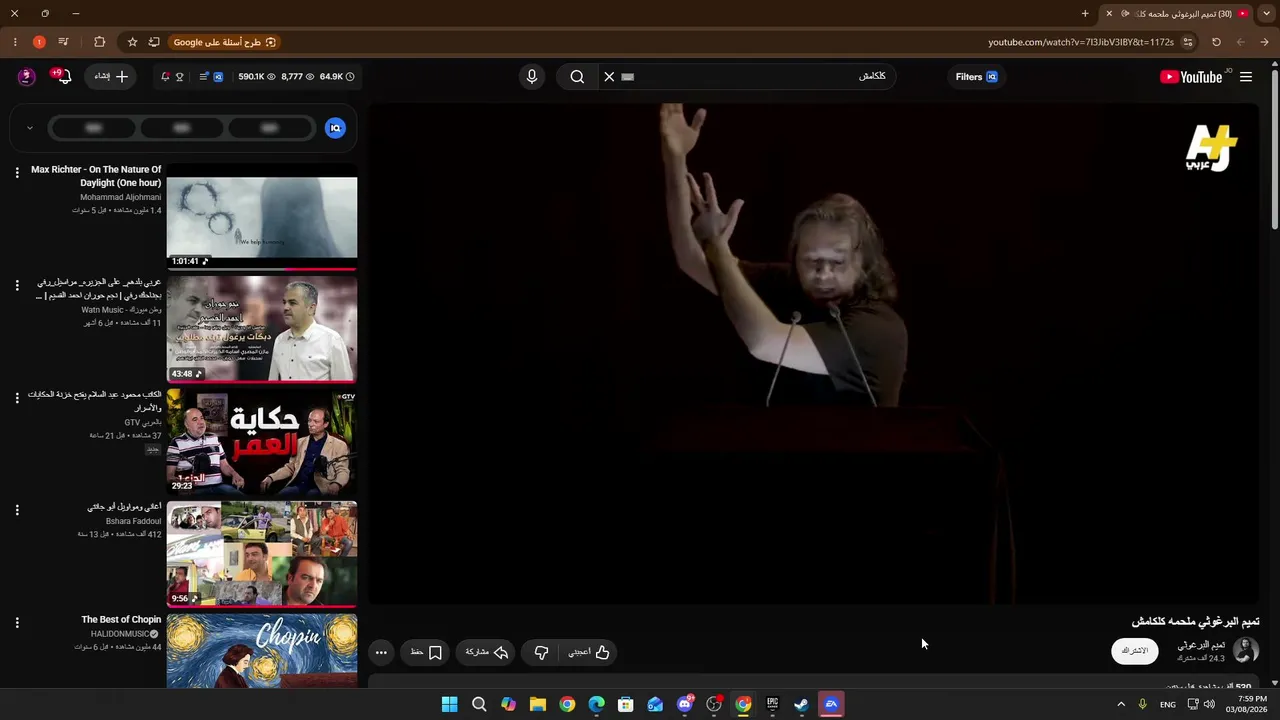The image size is (1280, 720).
Task: Reload the page with the refresh icon
Action: 1216,42
